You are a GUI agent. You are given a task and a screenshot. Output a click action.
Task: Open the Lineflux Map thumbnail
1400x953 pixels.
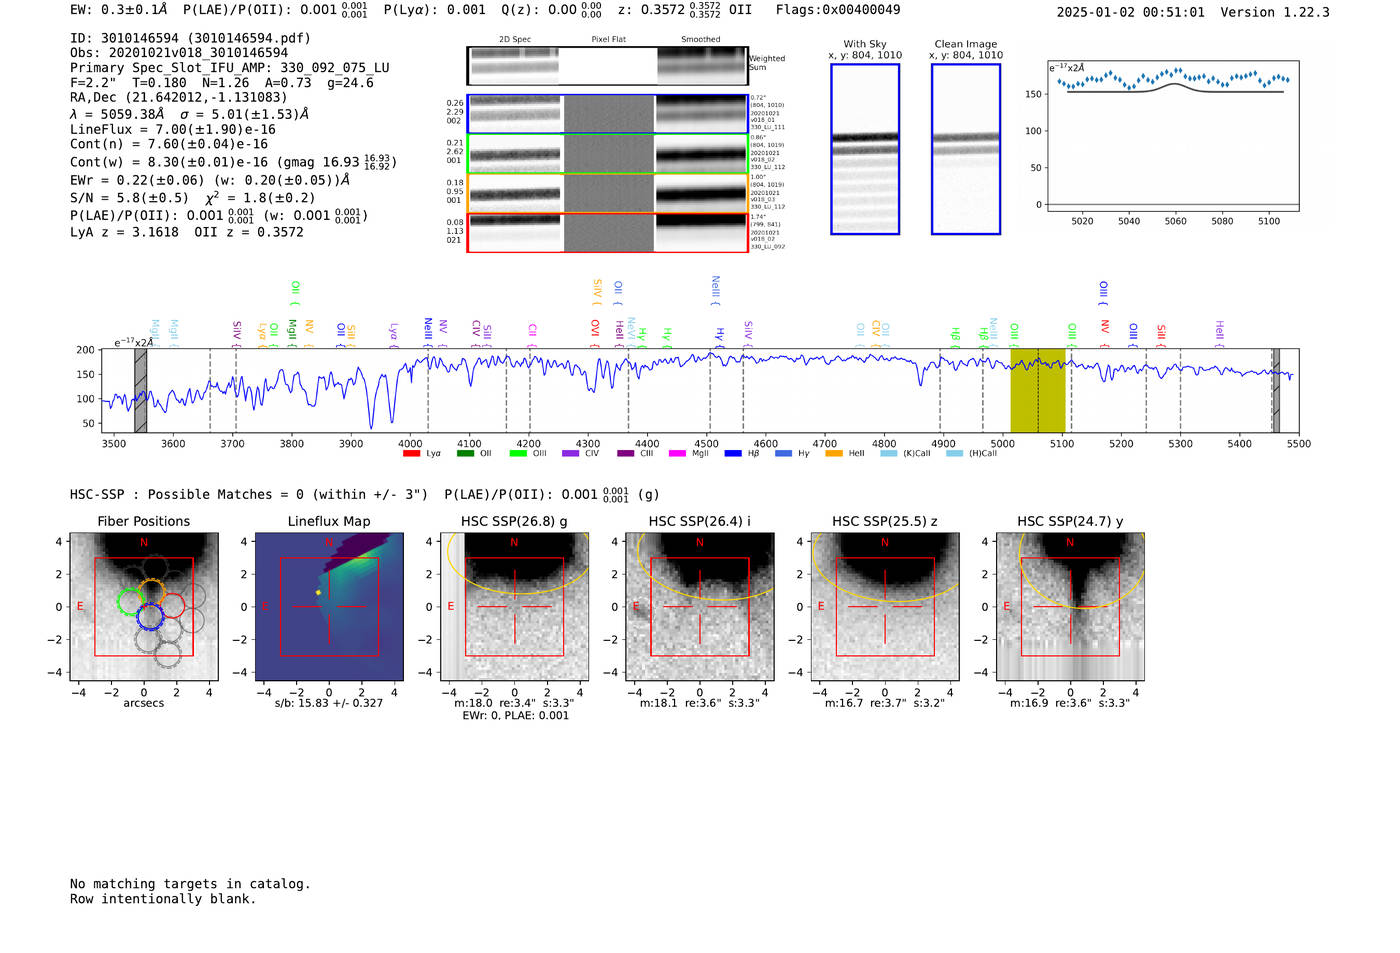click(329, 607)
